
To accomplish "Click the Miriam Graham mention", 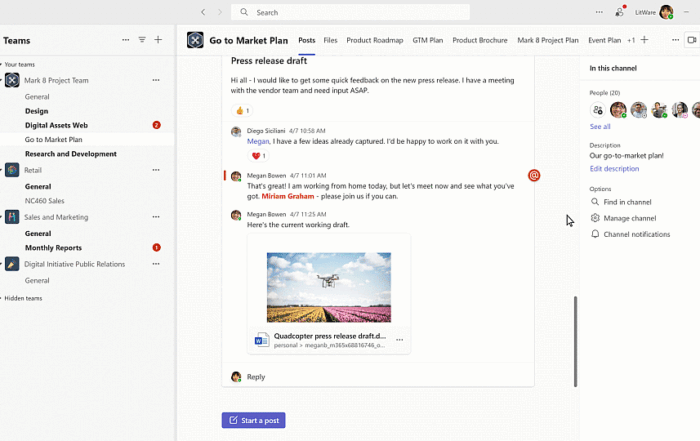I will coord(288,196).
